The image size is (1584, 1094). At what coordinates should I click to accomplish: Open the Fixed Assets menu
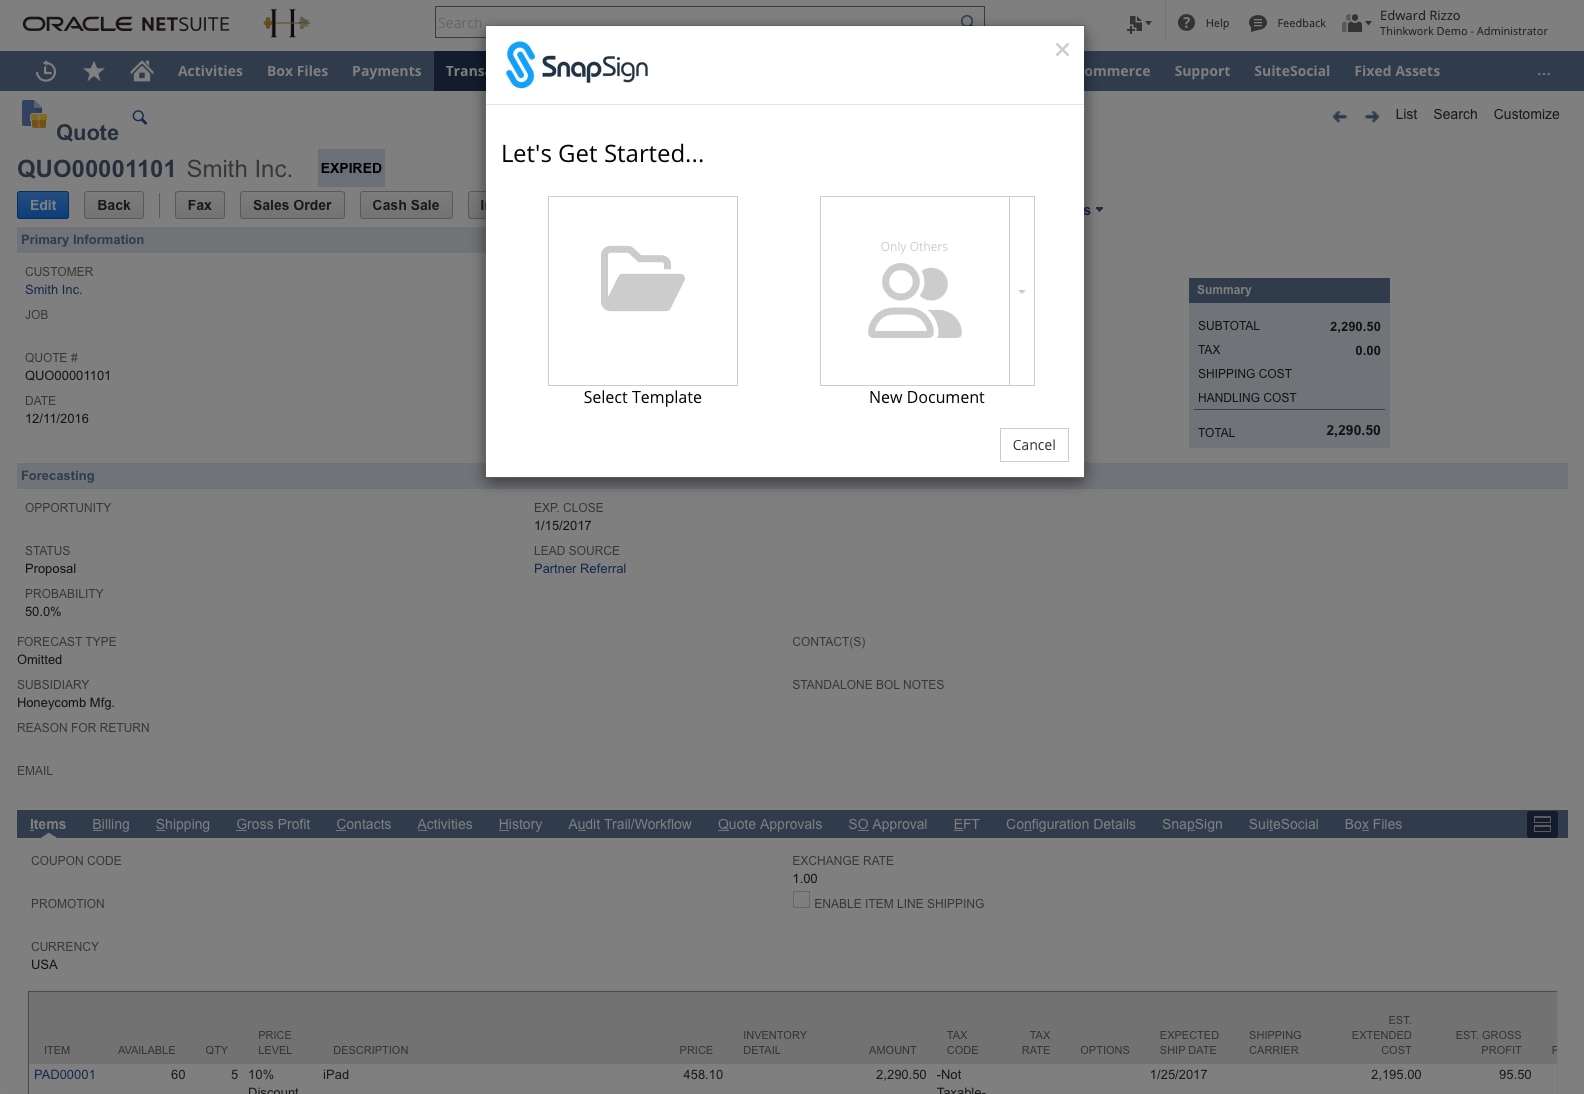point(1396,71)
